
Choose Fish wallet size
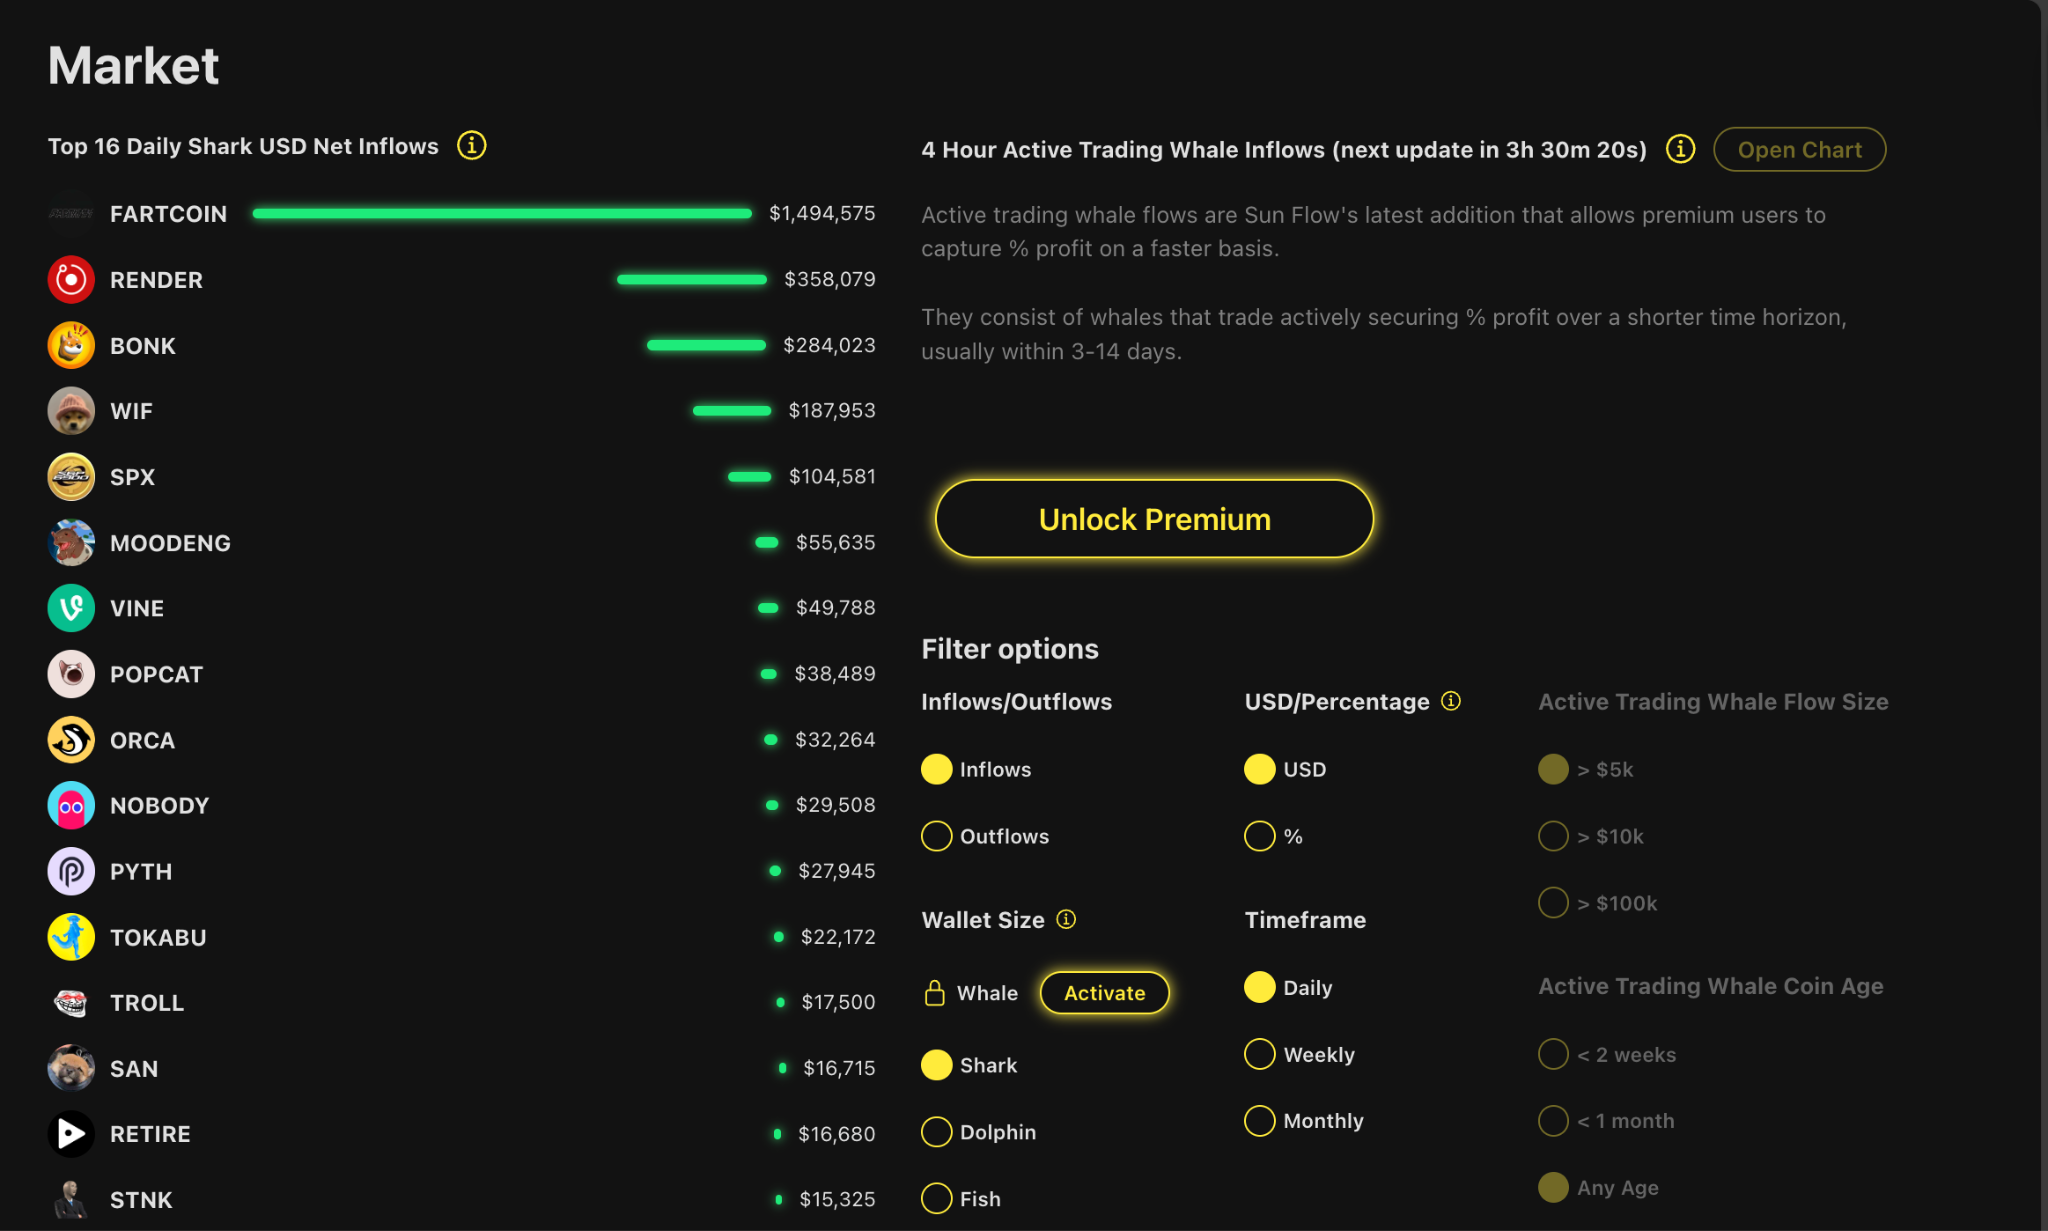[937, 1198]
